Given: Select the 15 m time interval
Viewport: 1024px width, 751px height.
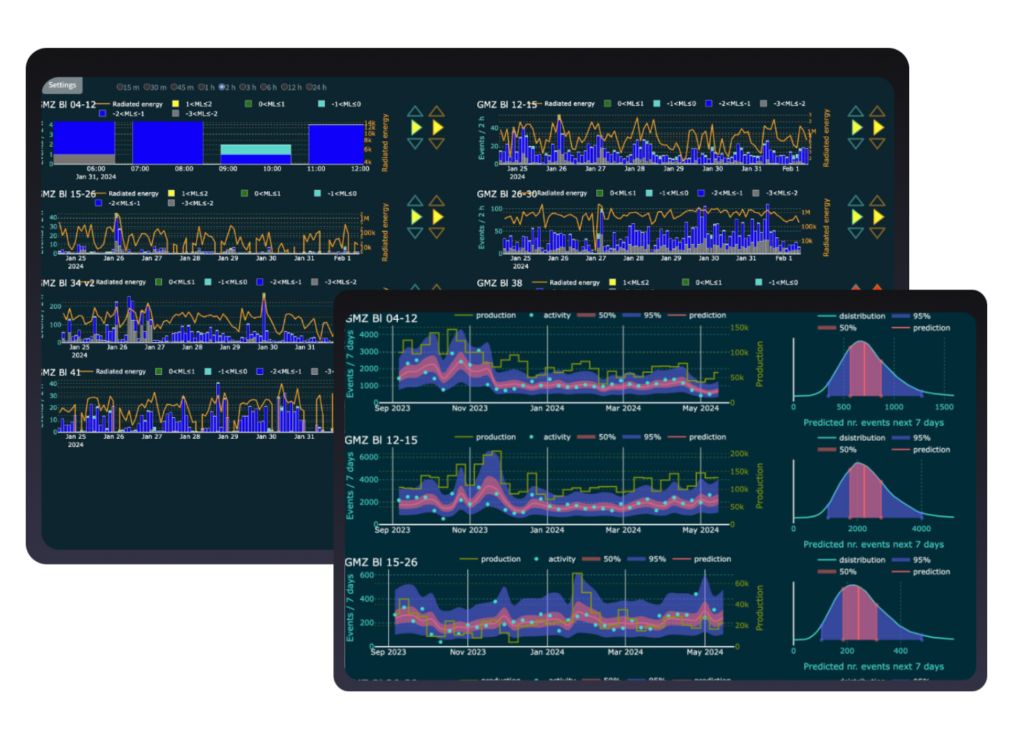Looking at the screenshot, I should point(120,87).
